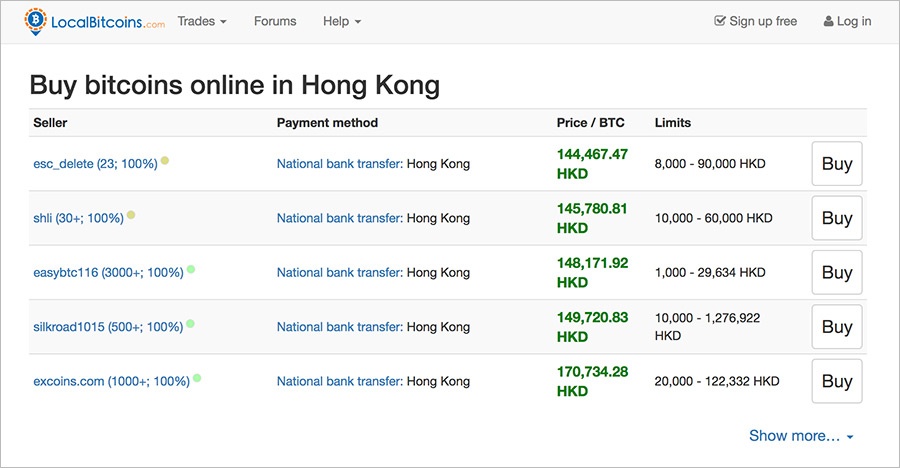Open National bank transfer link in silkroad1015 row
Image resolution: width=900 pixels, height=468 pixels.
point(340,327)
